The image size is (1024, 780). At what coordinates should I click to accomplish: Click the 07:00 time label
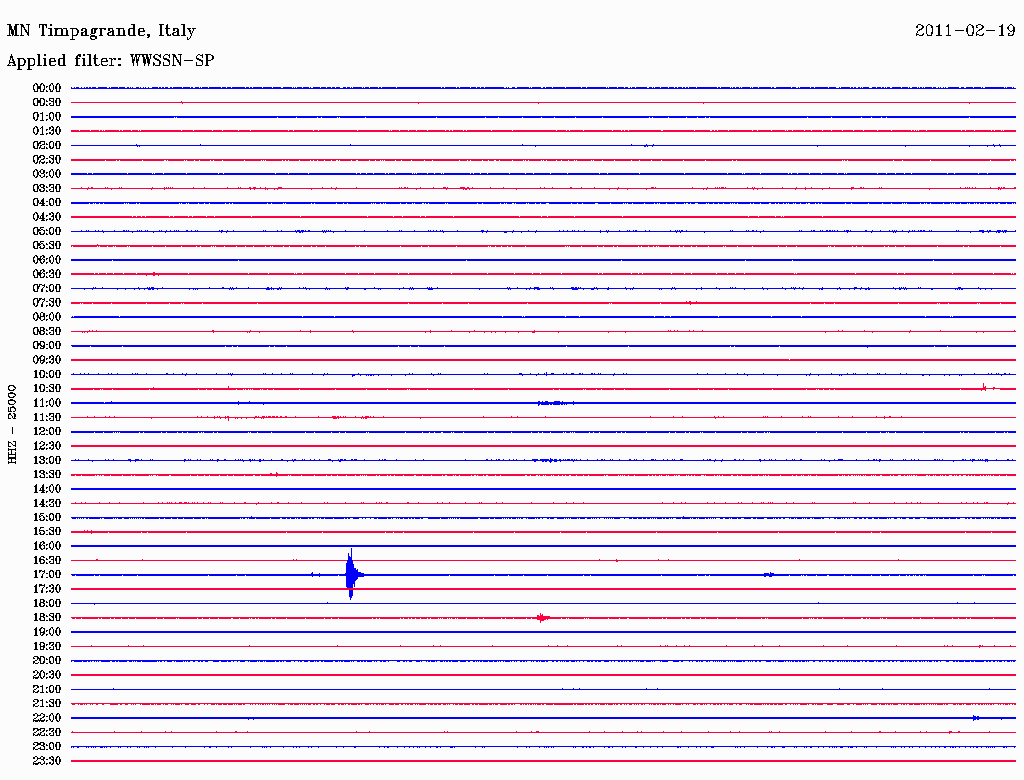[x=47, y=288]
